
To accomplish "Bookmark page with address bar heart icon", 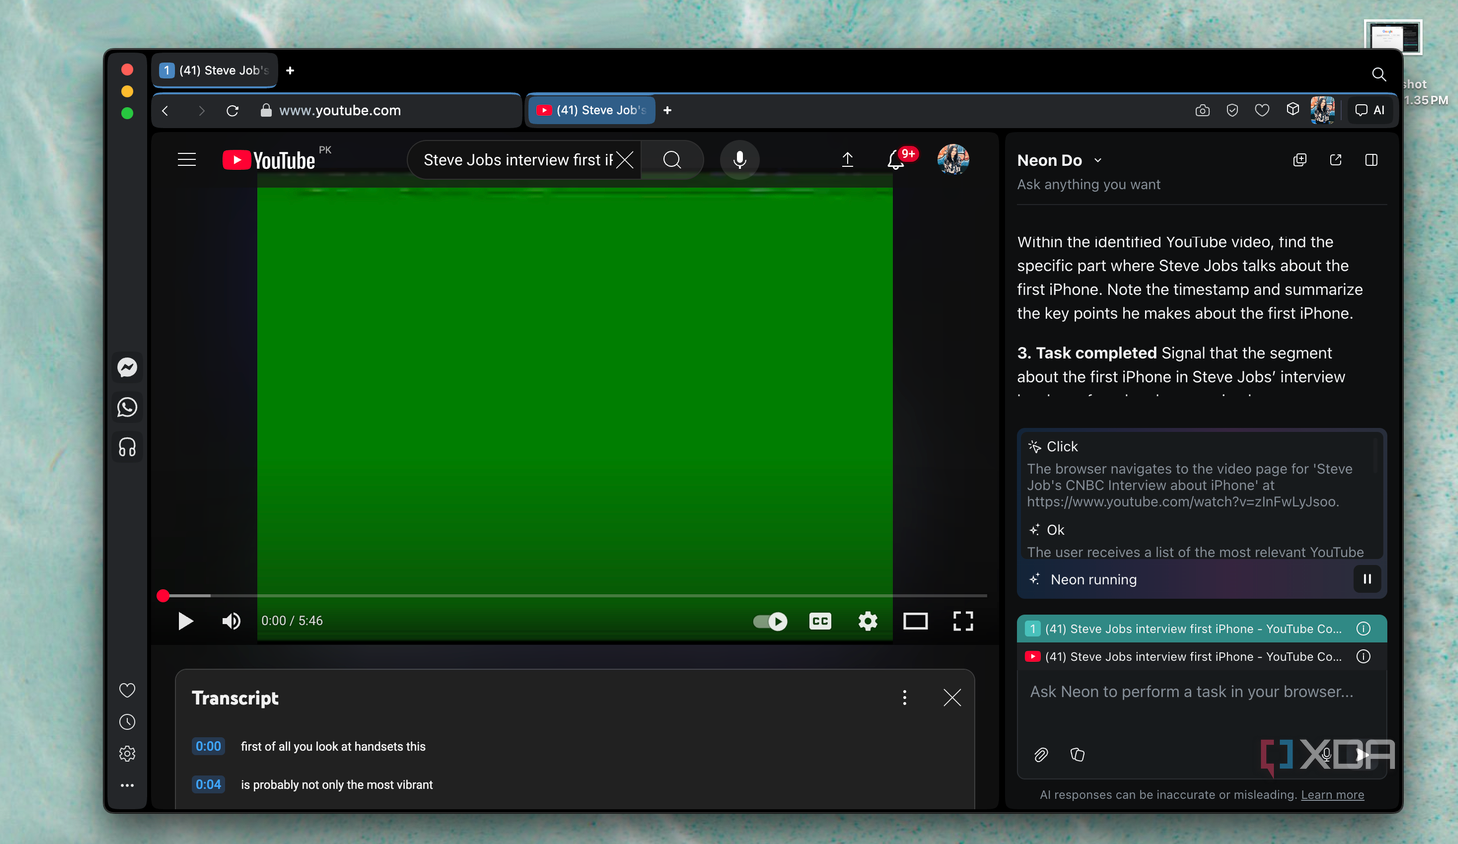I will 1262,111.
